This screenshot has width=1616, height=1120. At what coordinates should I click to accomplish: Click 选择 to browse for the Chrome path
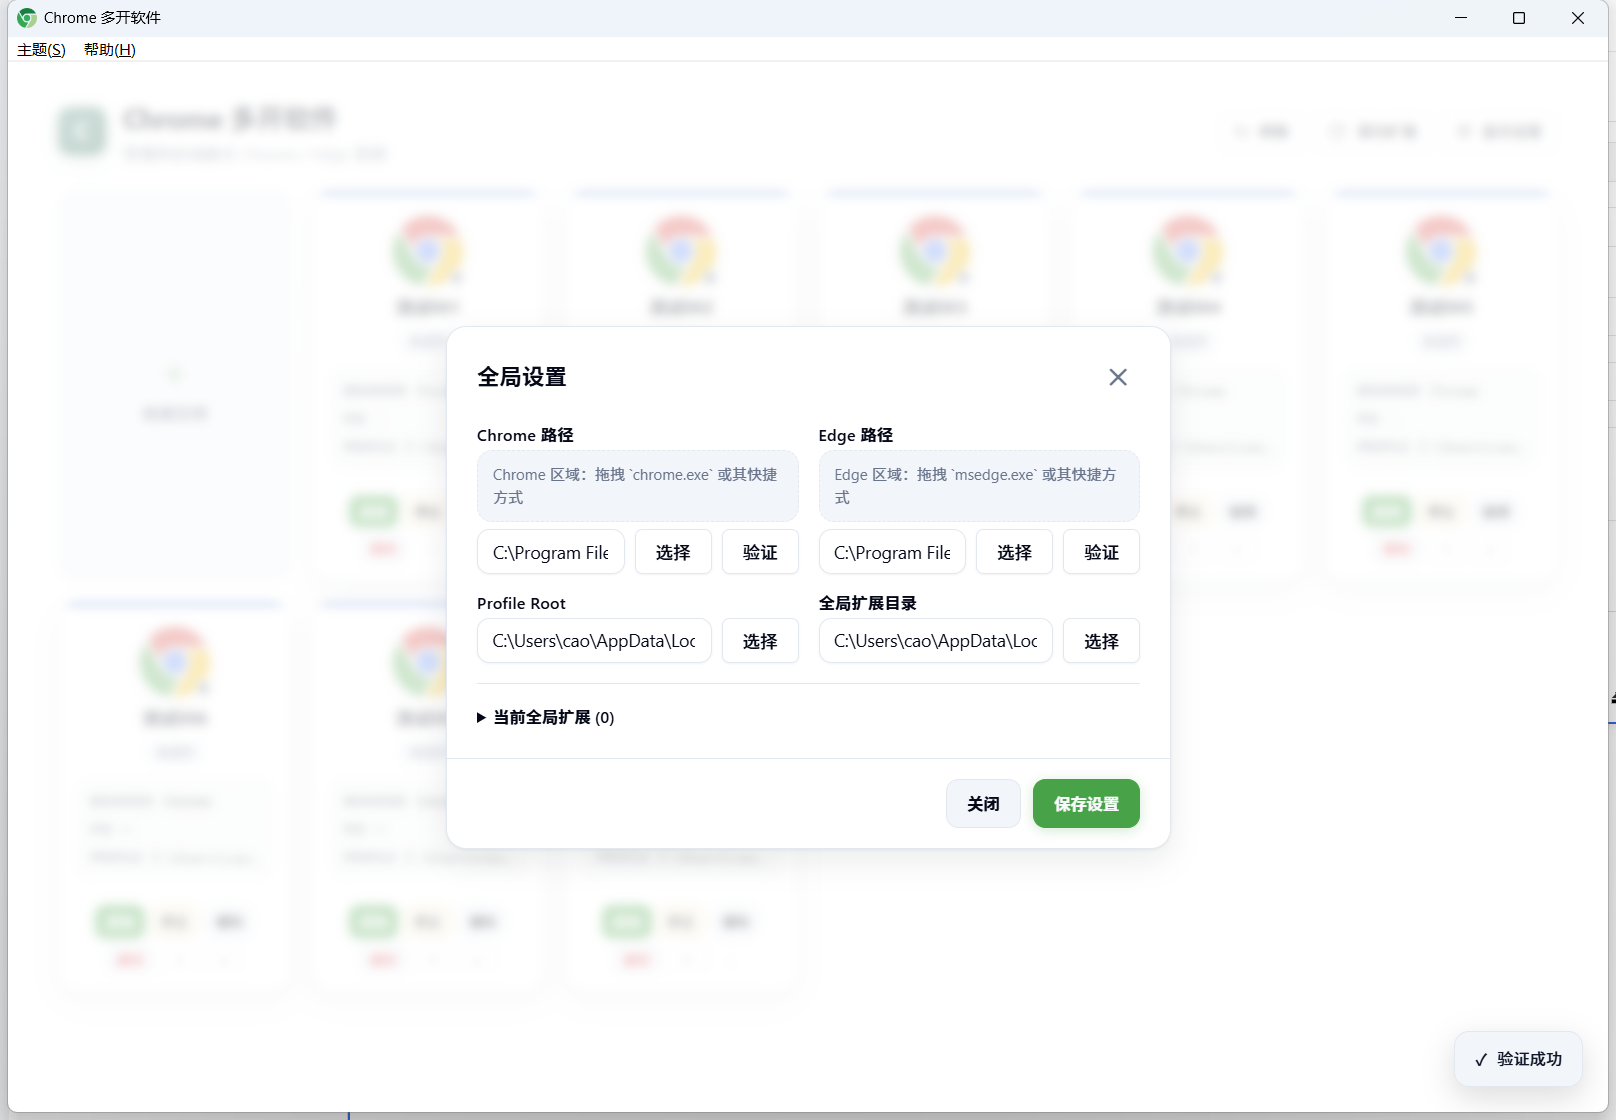(672, 551)
